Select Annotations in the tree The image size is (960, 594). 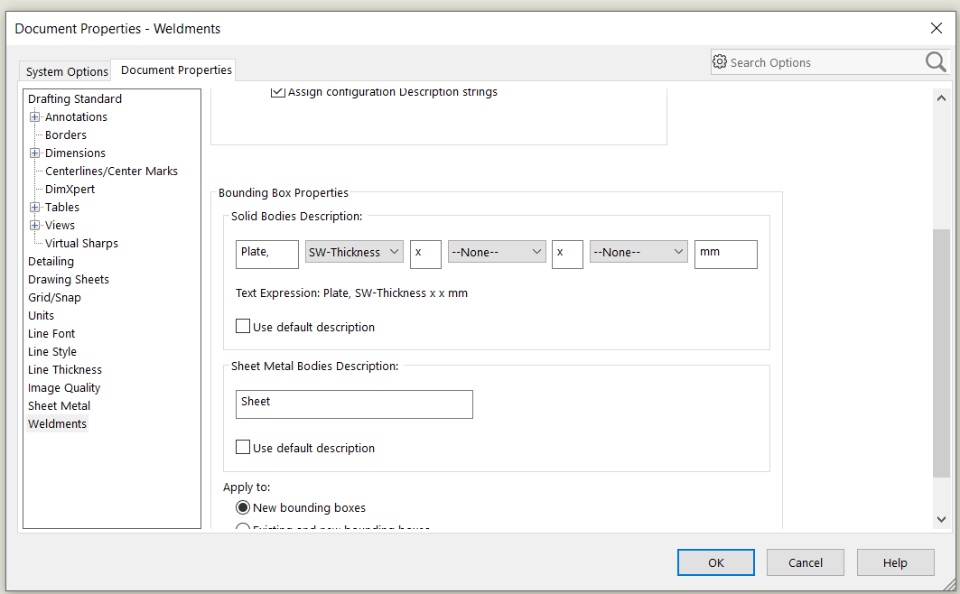coord(76,117)
